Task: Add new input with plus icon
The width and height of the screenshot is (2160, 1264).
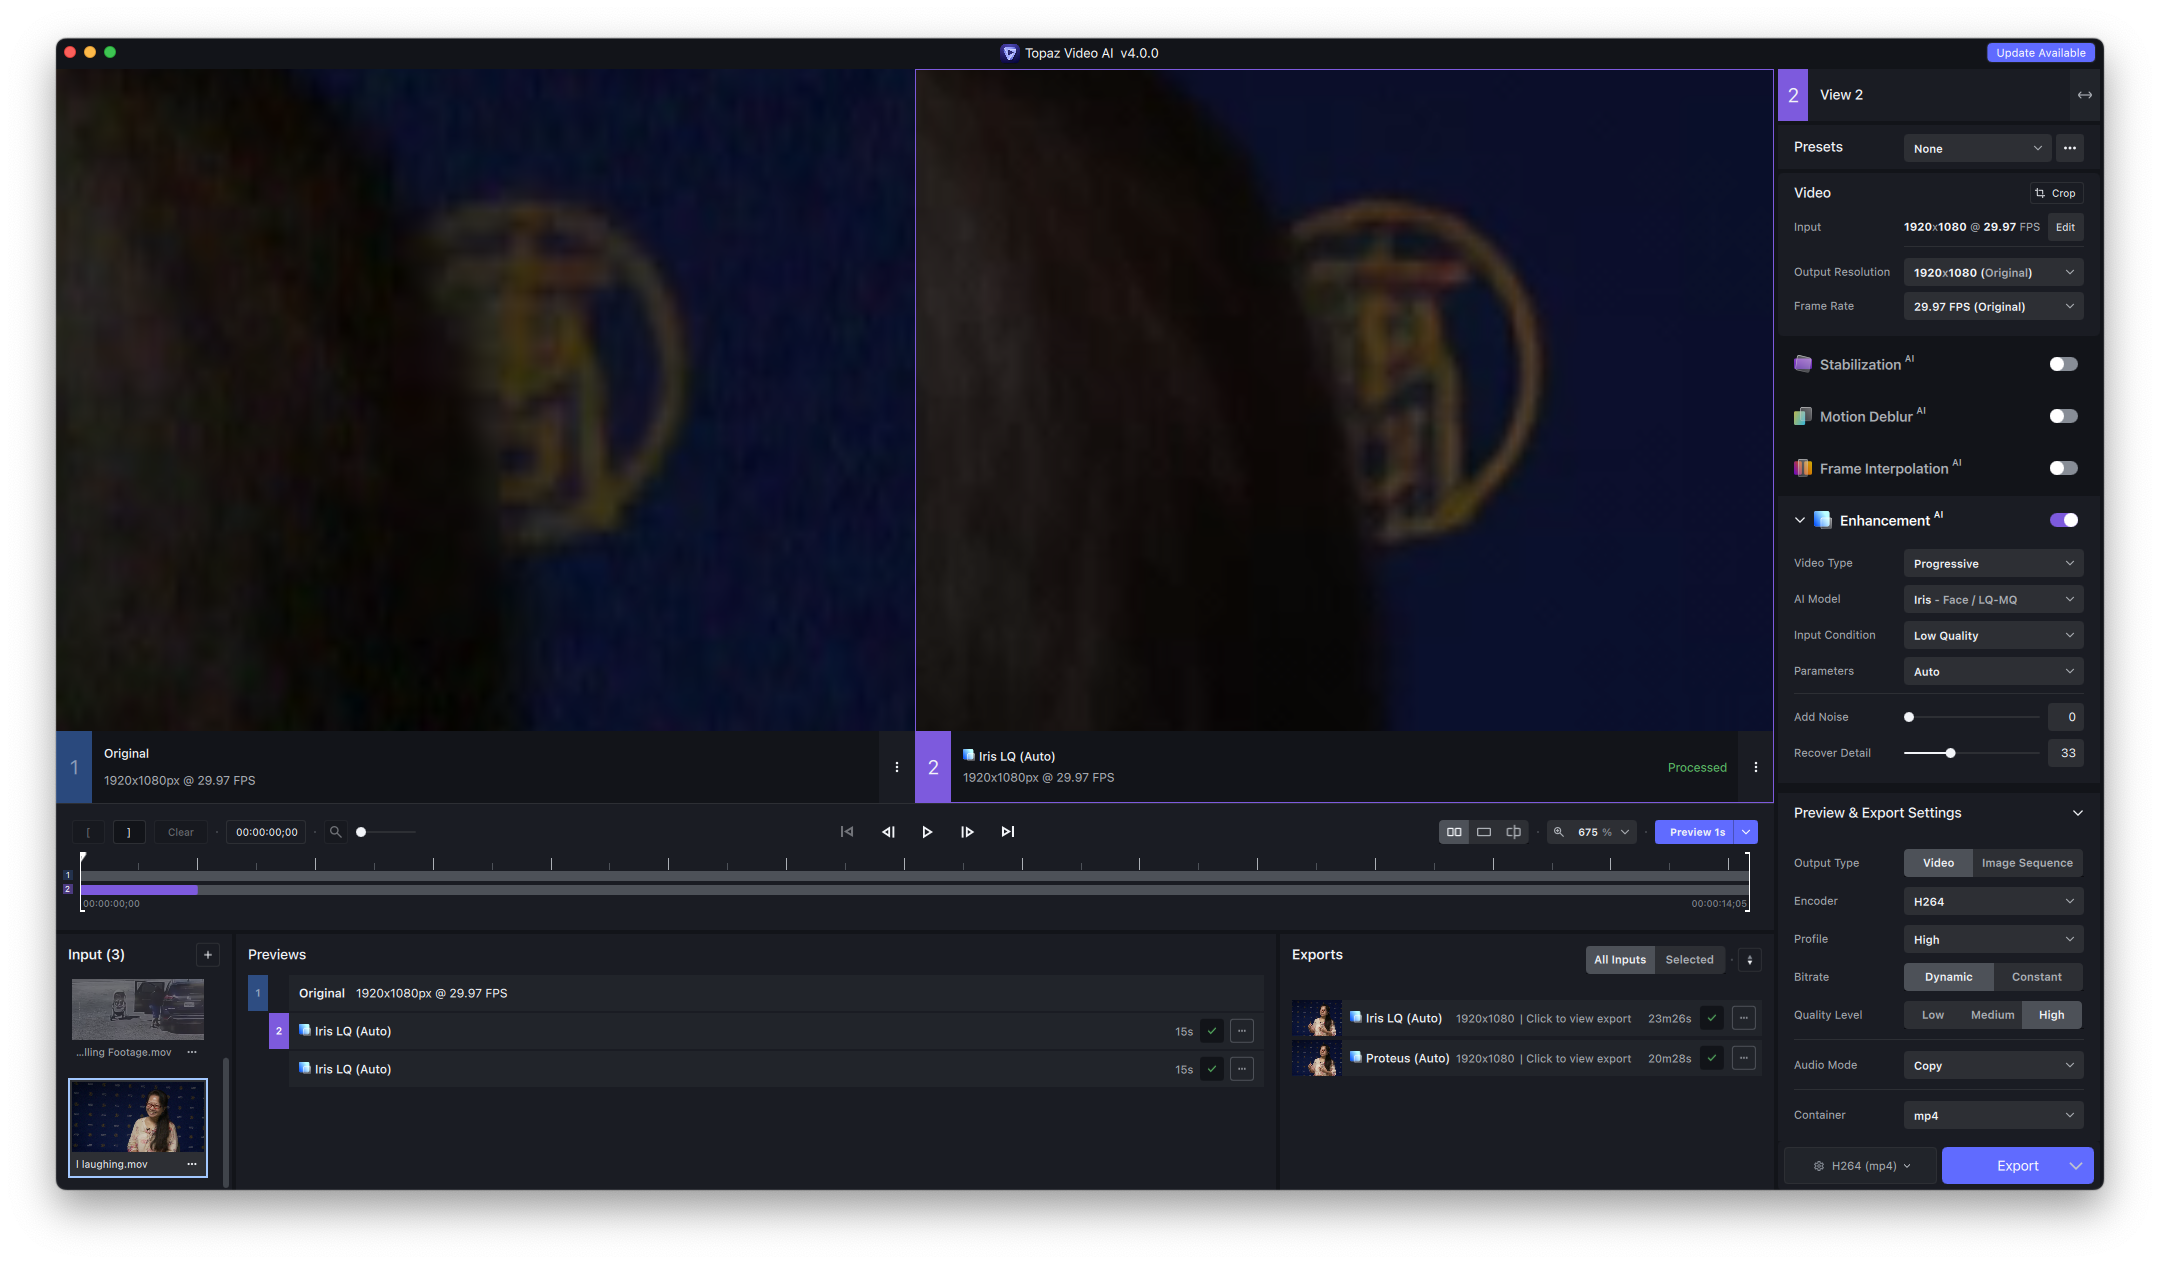Action: coord(208,955)
